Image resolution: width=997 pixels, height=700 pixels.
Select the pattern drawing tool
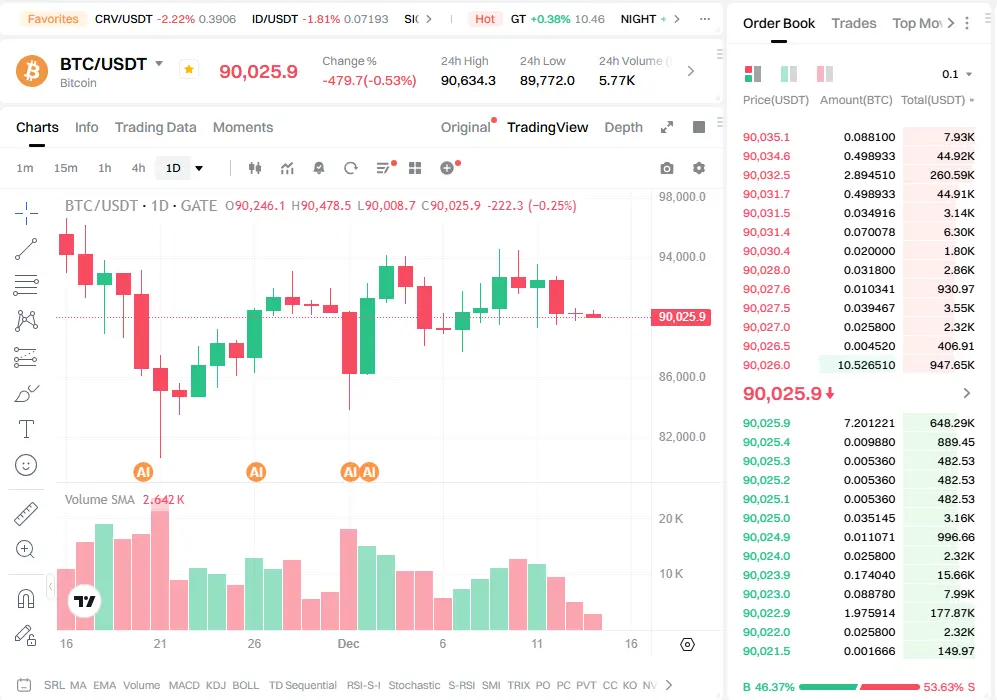pos(26,320)
